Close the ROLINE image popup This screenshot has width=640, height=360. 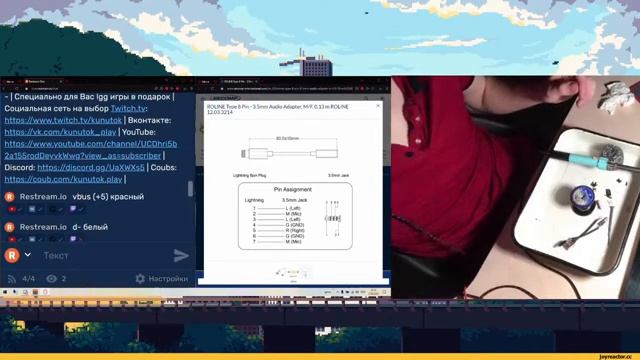coord(378,106)
